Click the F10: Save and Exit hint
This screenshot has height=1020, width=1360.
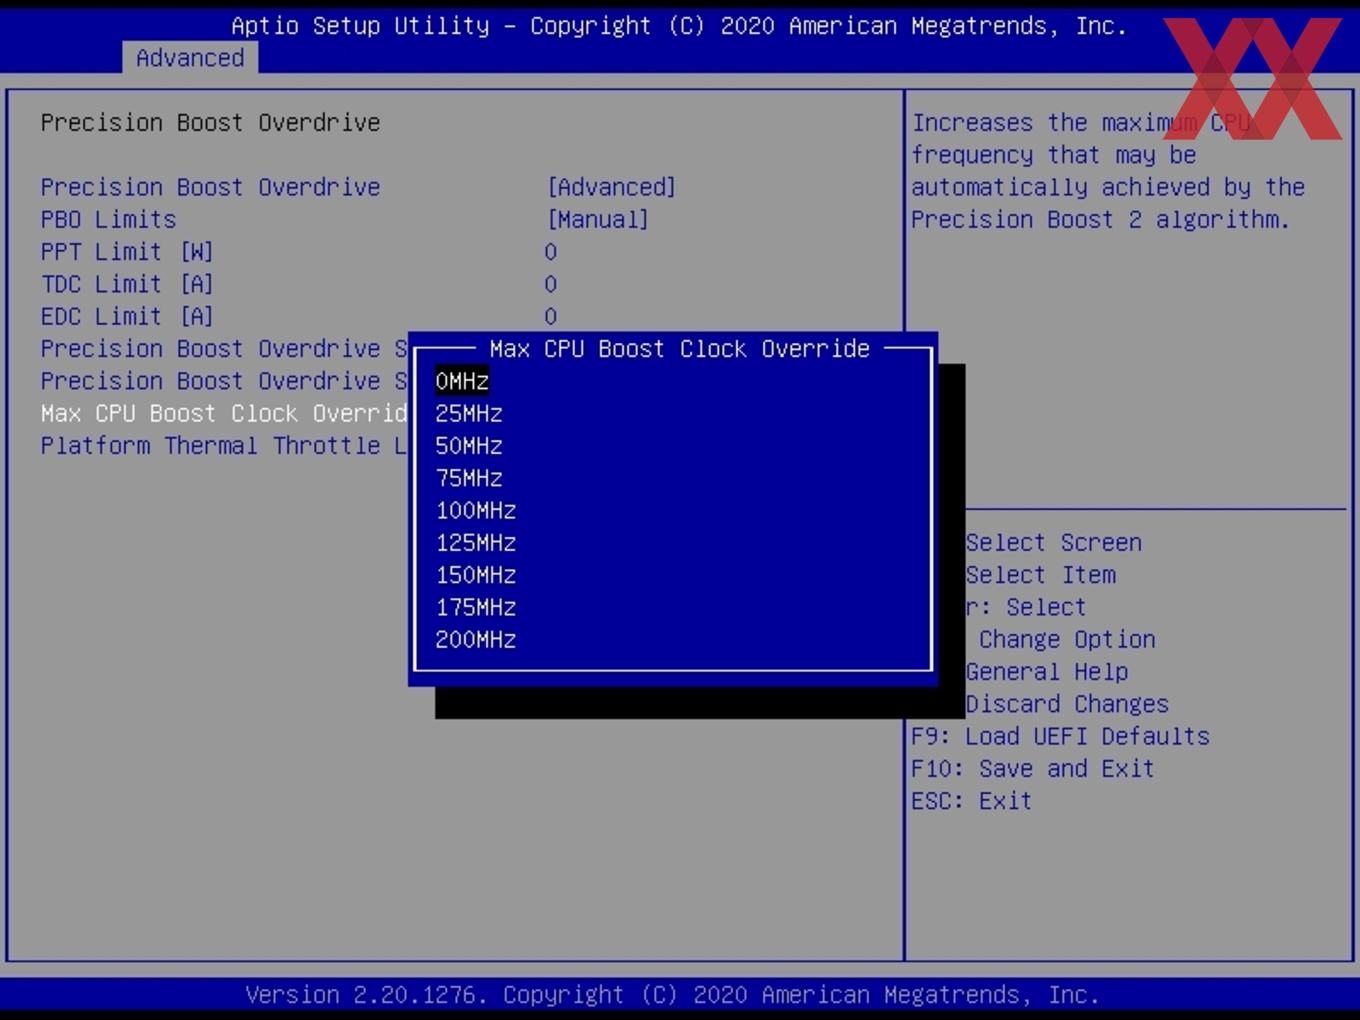point(1033,768)
